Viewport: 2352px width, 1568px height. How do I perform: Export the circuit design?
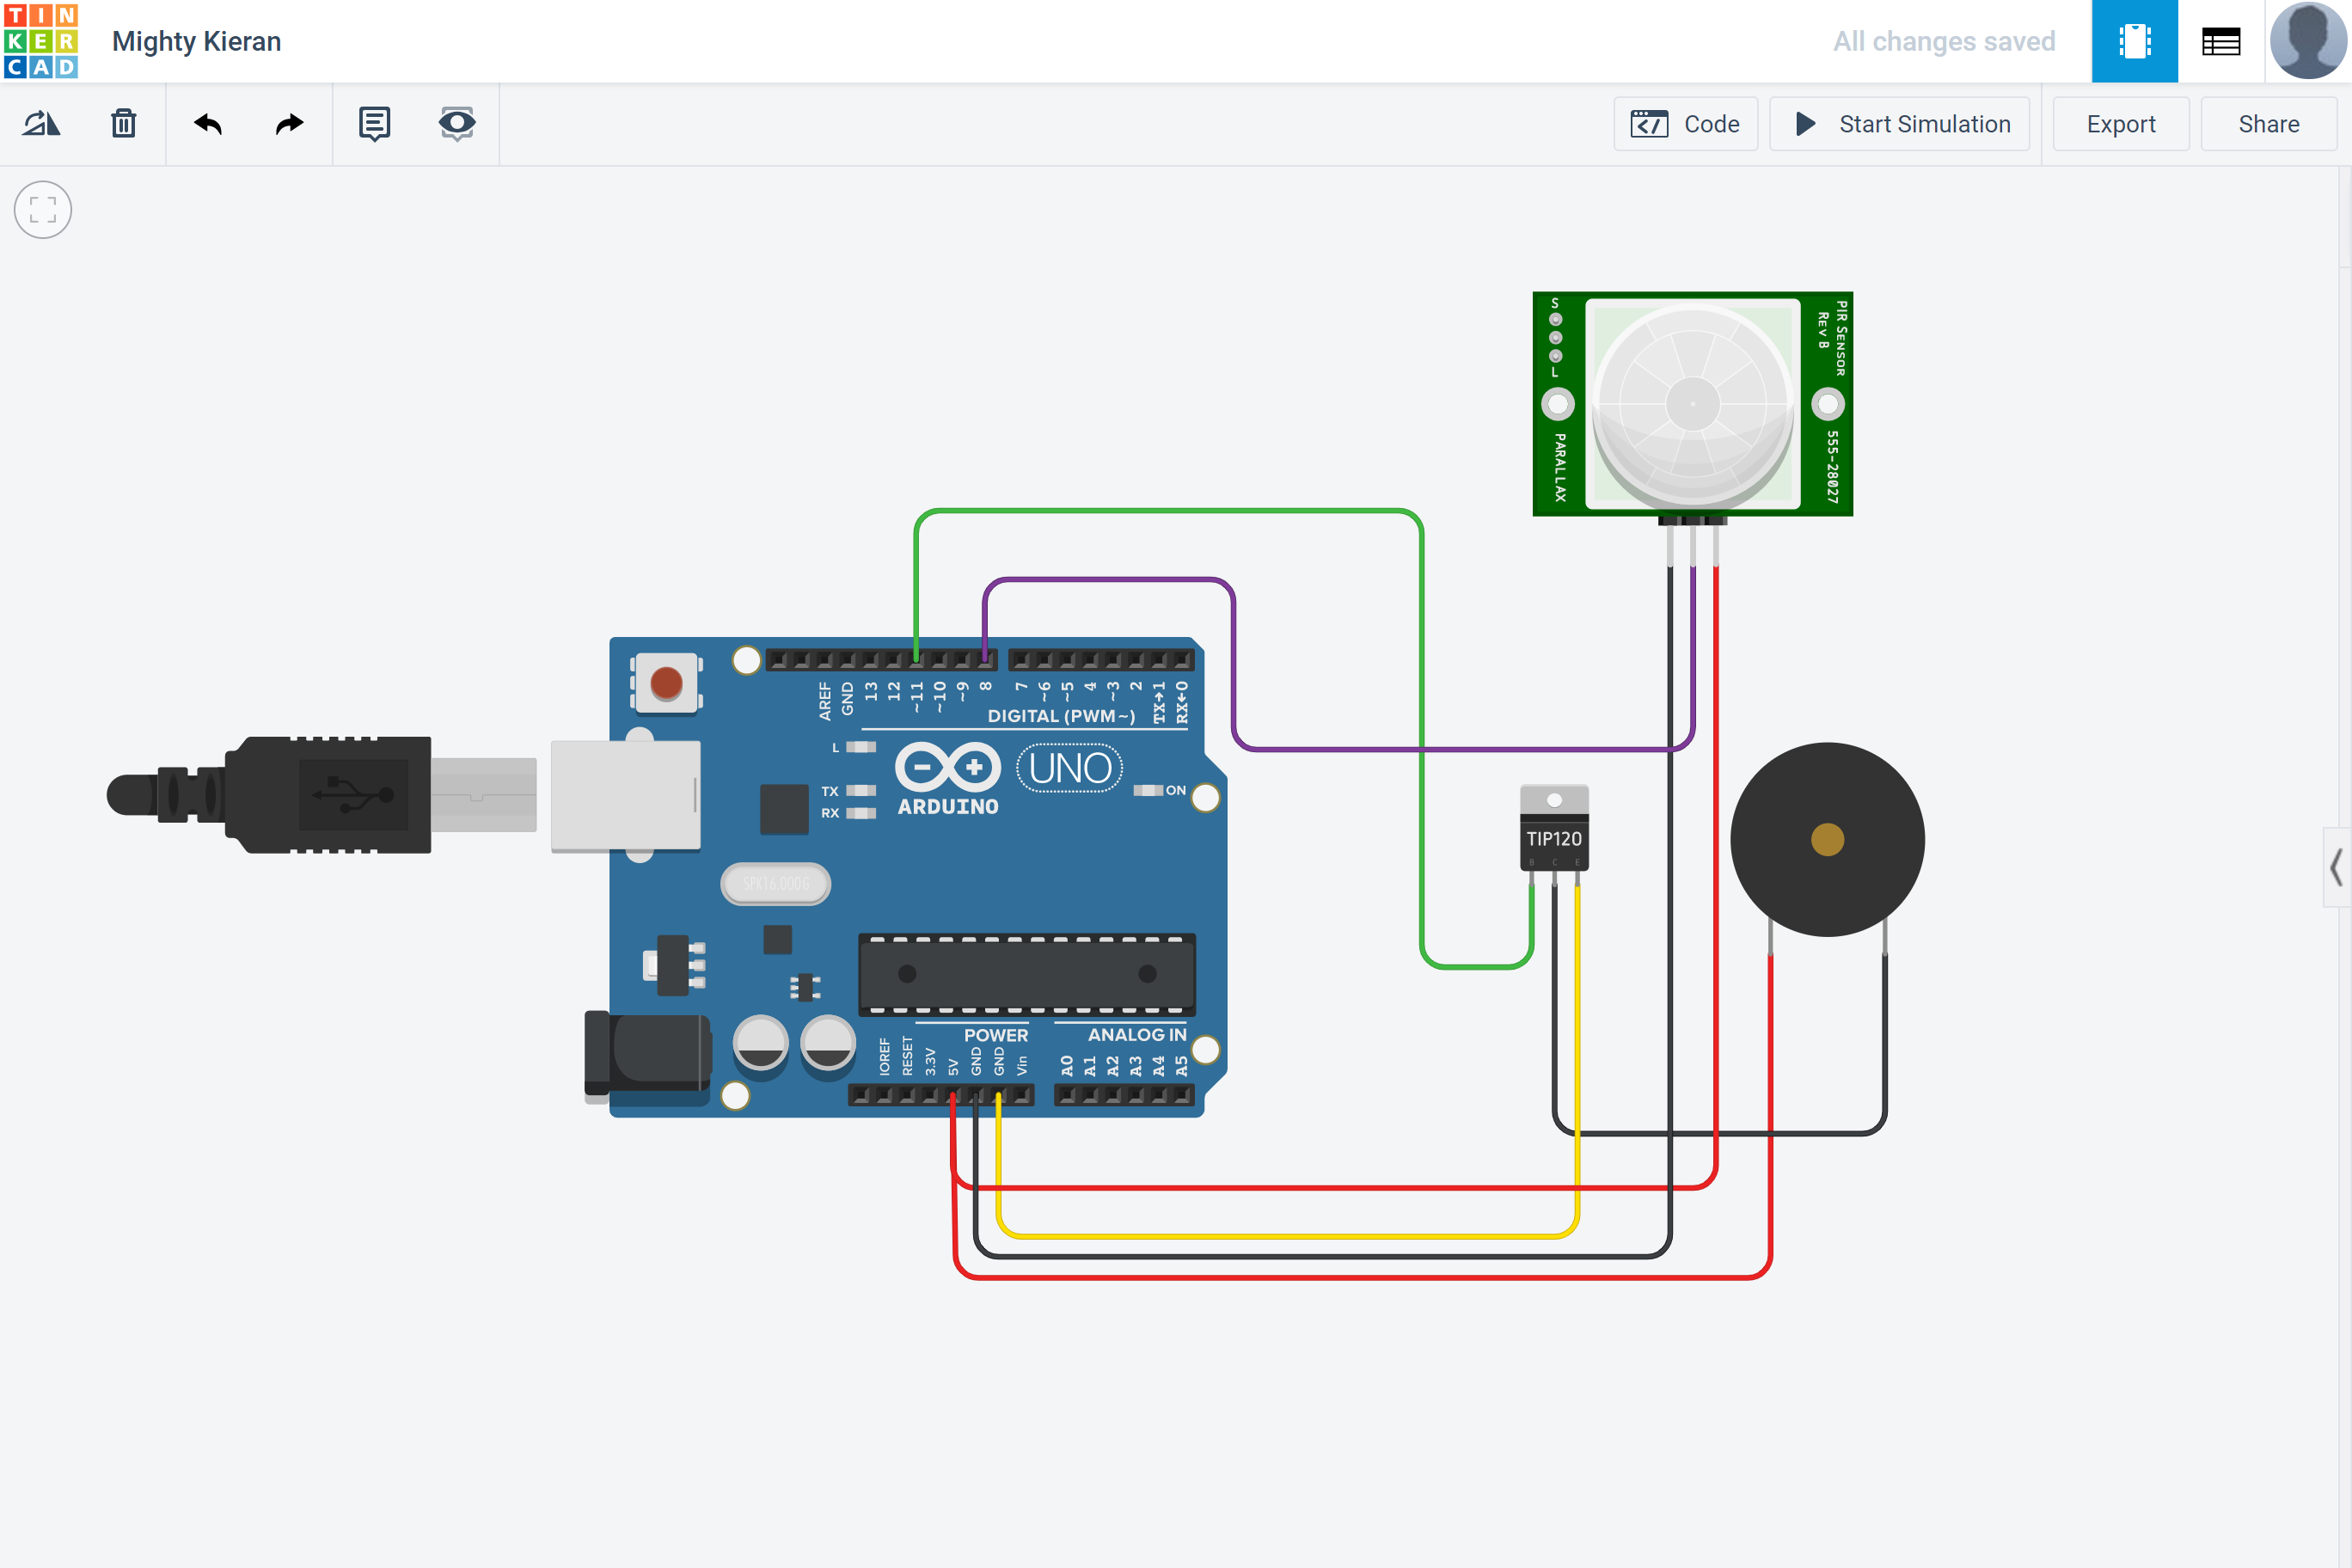click(2120, 123)
